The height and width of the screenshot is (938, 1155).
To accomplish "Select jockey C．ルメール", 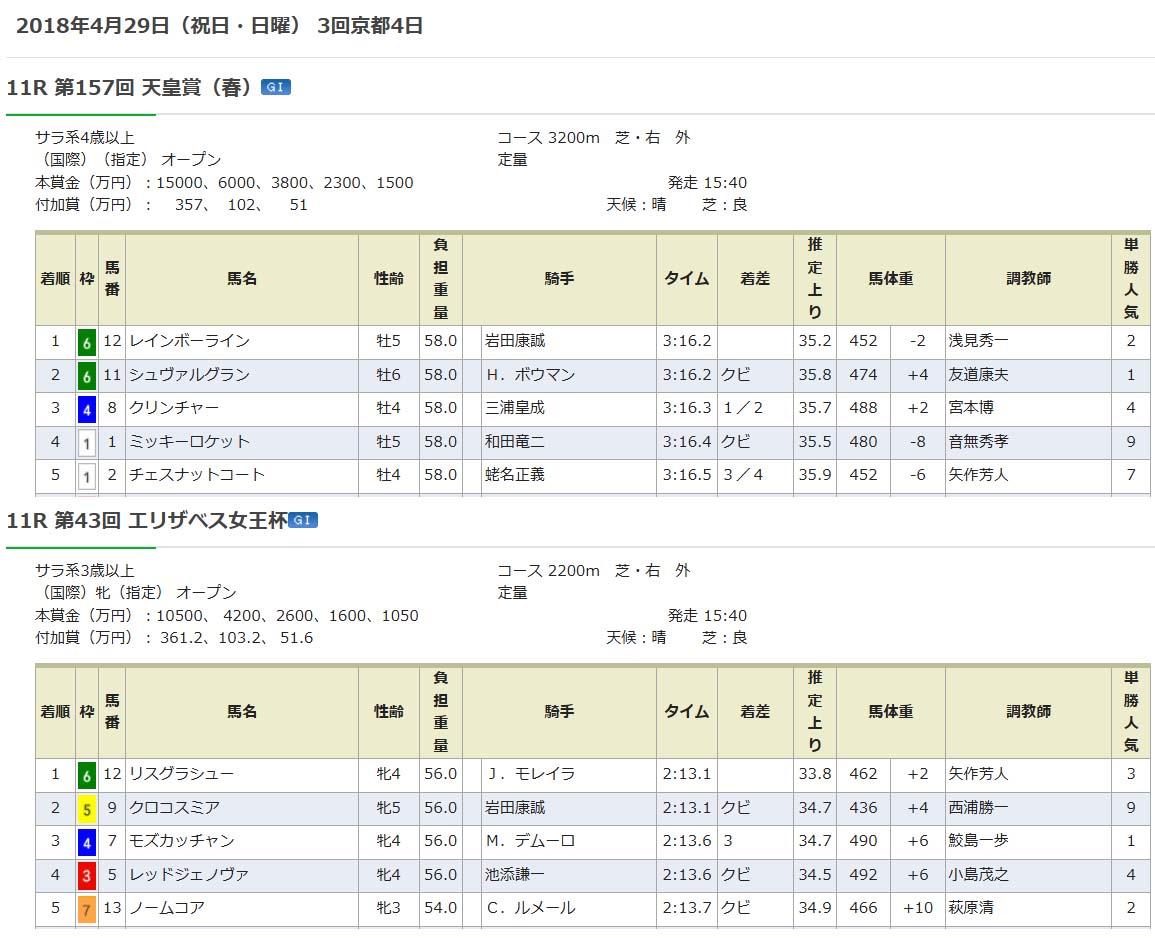I will [x=531, y=908].
